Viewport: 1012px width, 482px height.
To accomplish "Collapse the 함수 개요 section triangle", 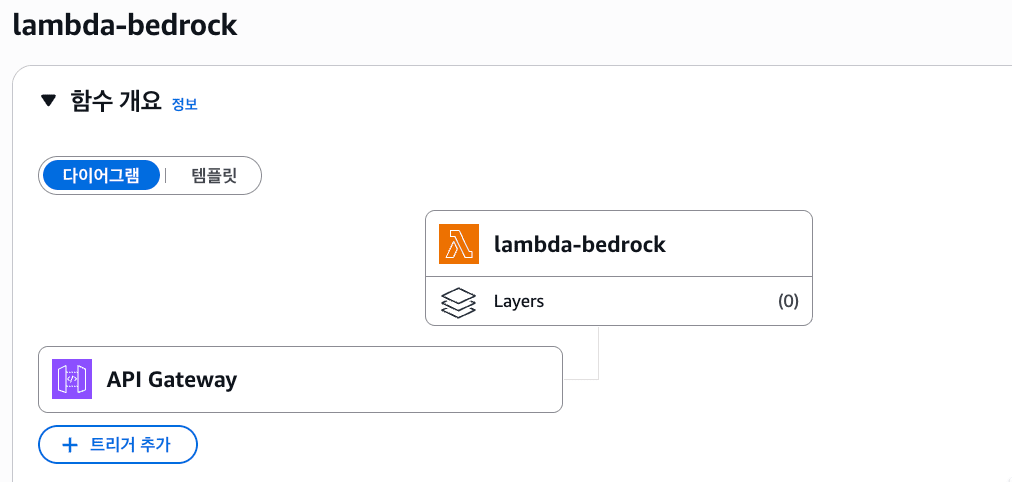I will [x=48, y=100].
